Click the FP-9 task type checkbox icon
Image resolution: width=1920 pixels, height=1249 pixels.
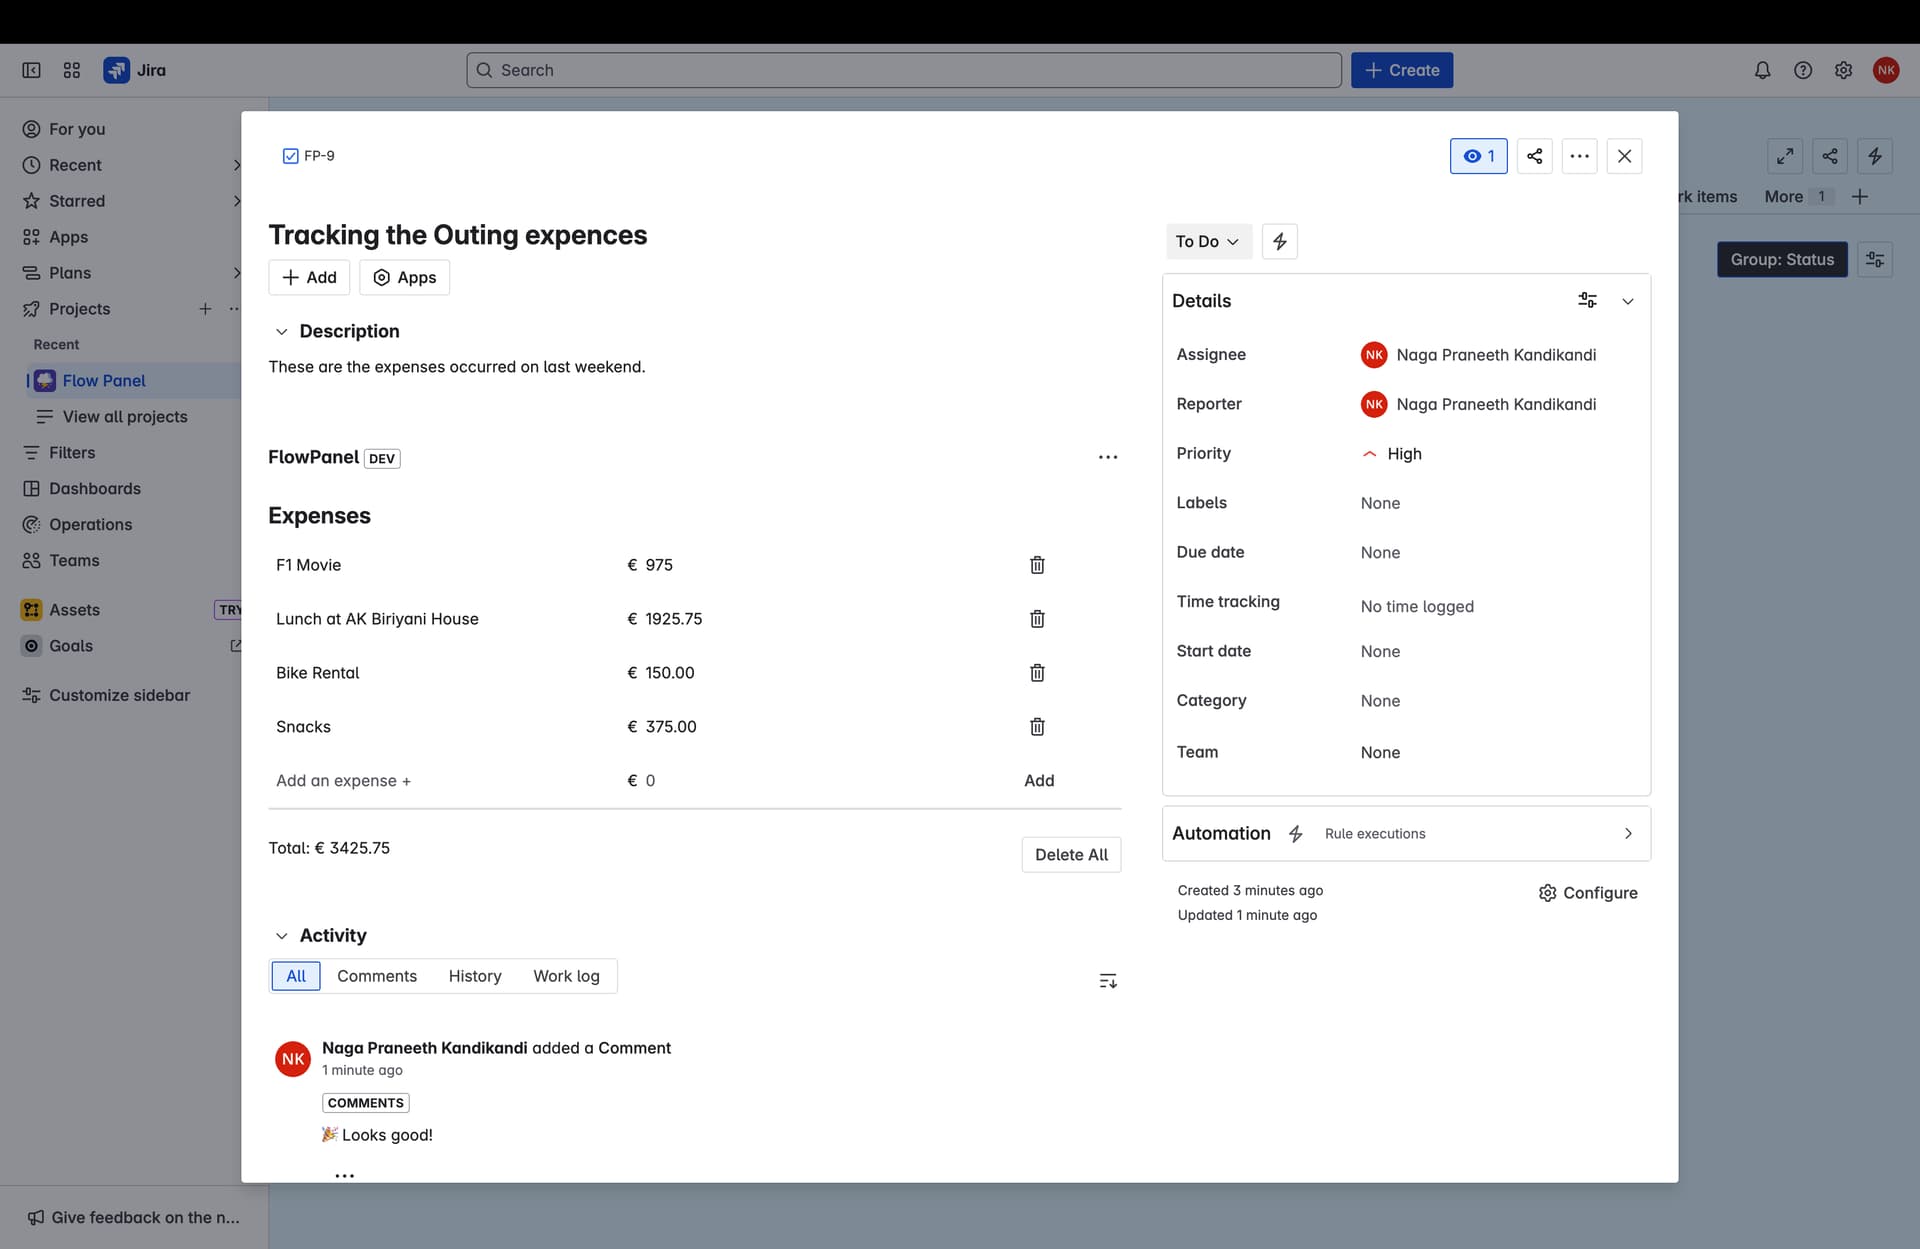pos(290,156)
